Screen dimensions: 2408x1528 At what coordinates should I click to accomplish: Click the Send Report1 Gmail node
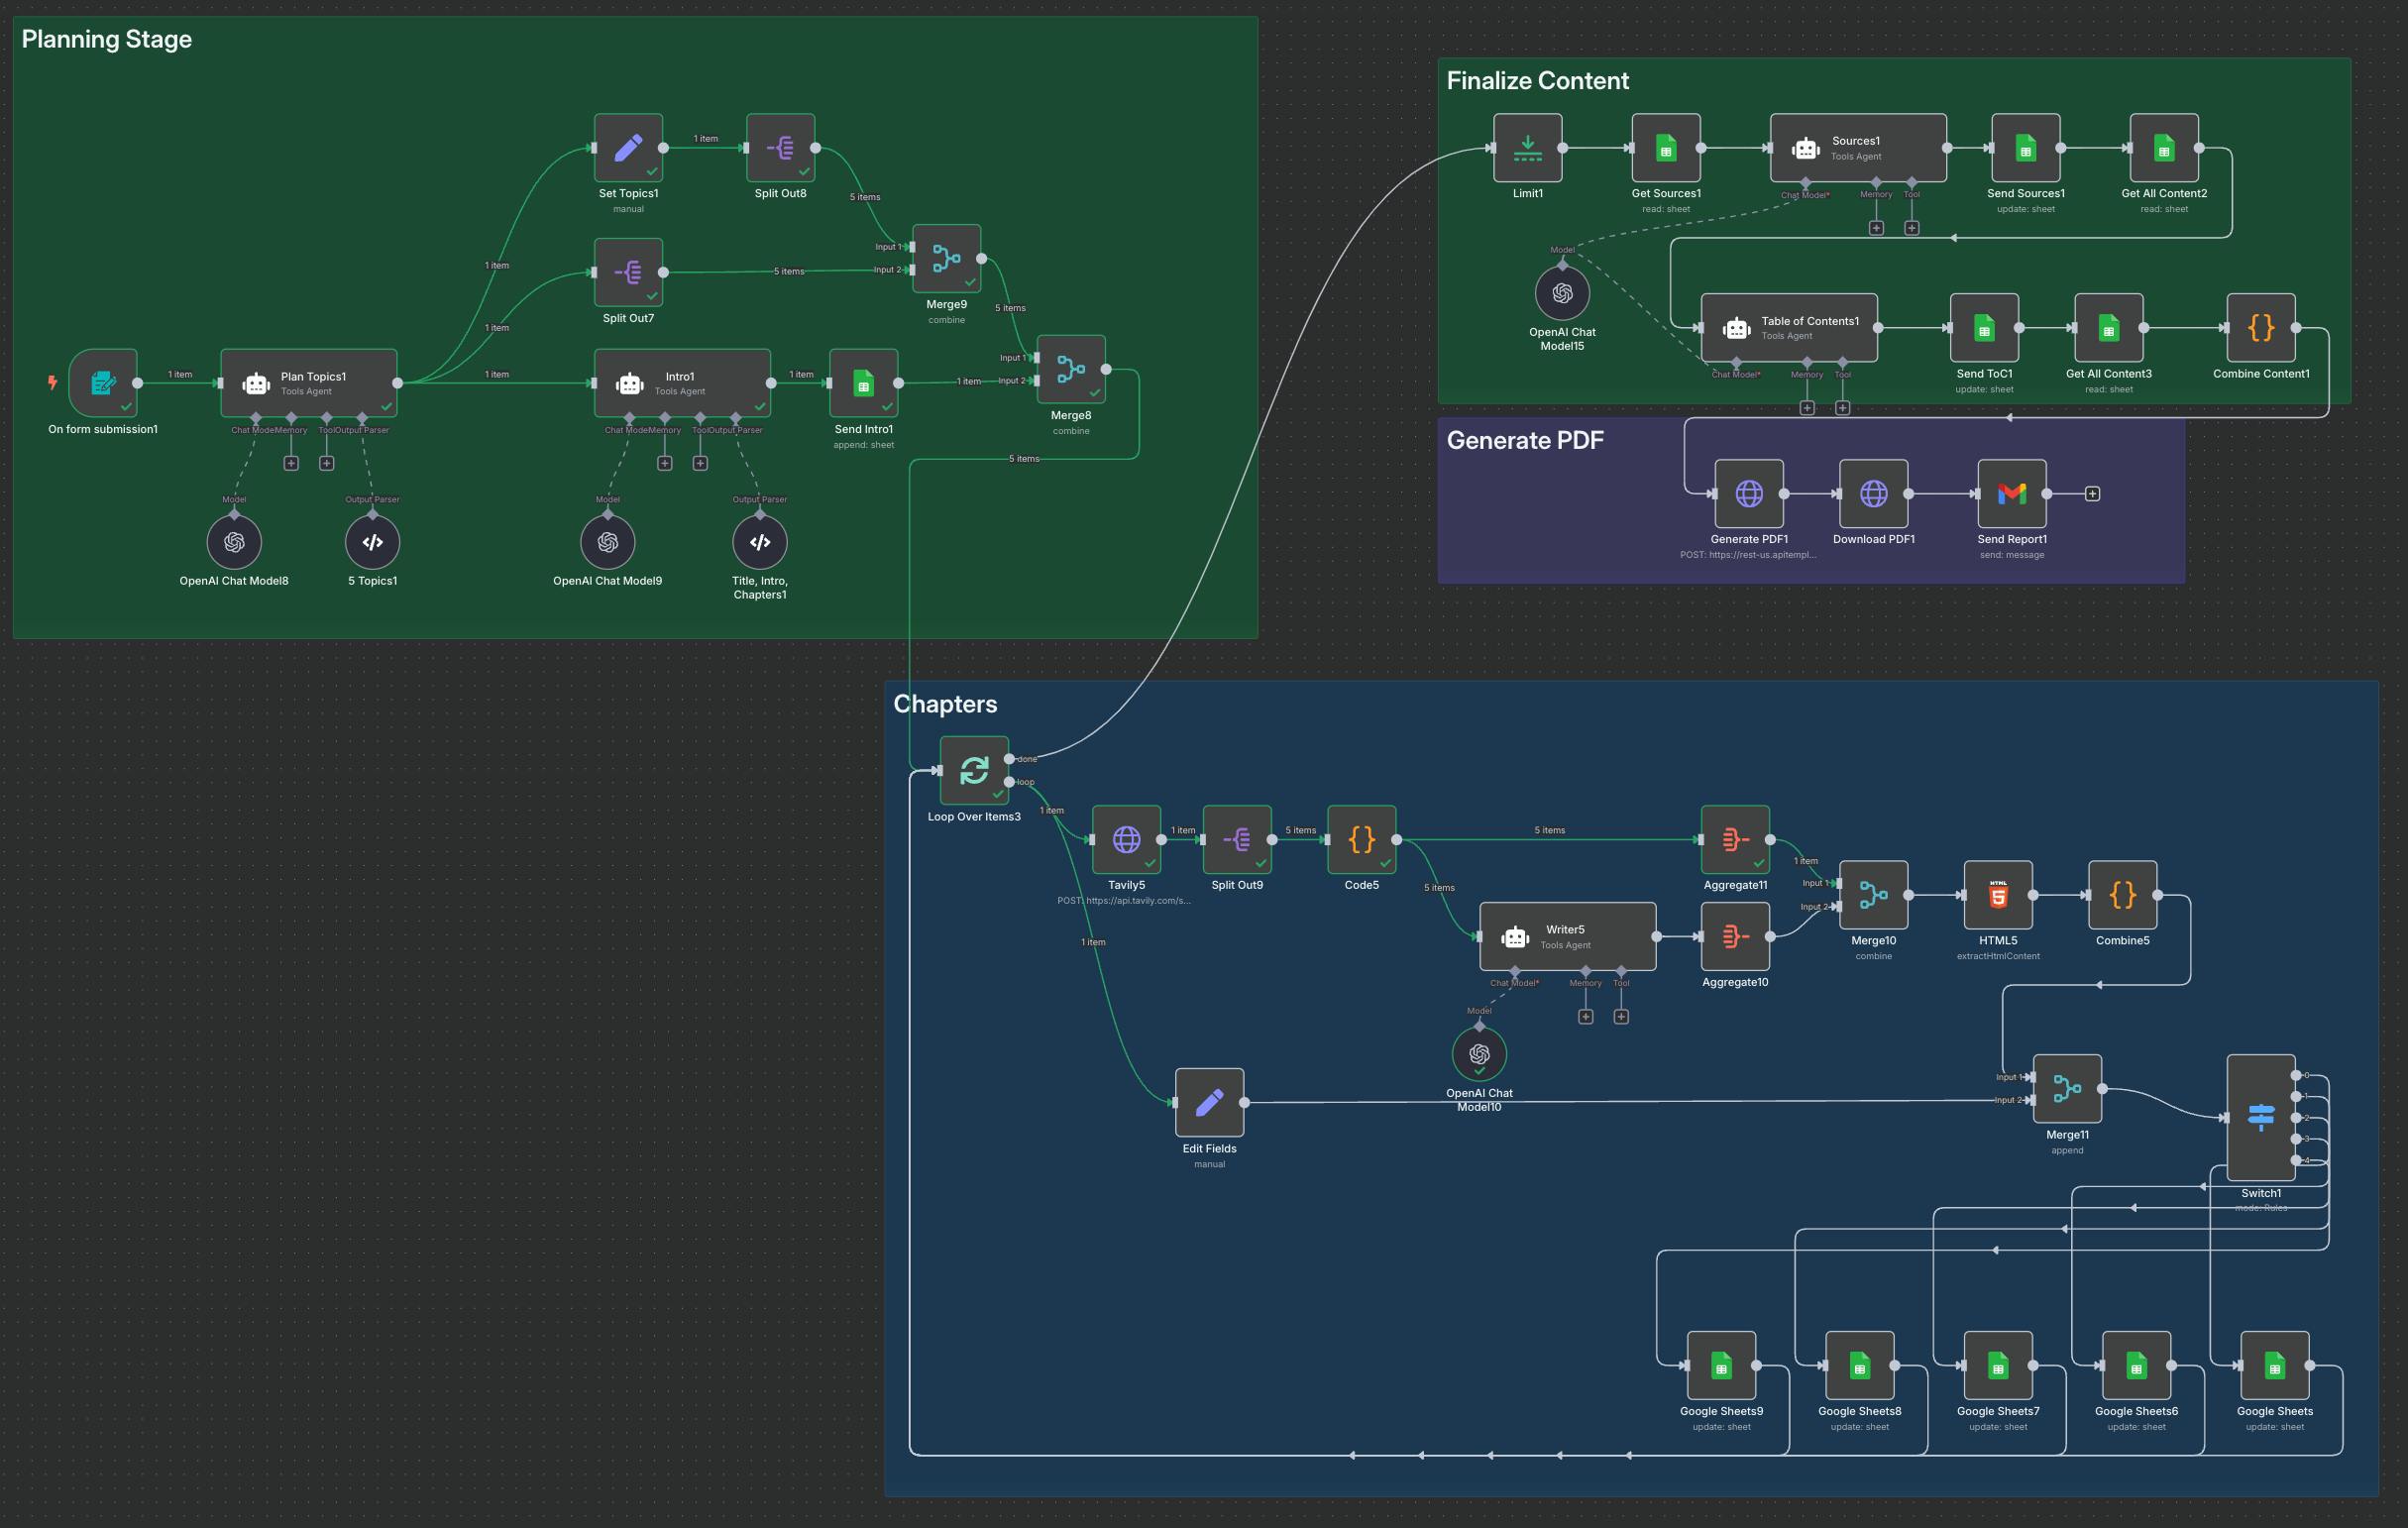pyautogui.click(x=2011, y=494)
